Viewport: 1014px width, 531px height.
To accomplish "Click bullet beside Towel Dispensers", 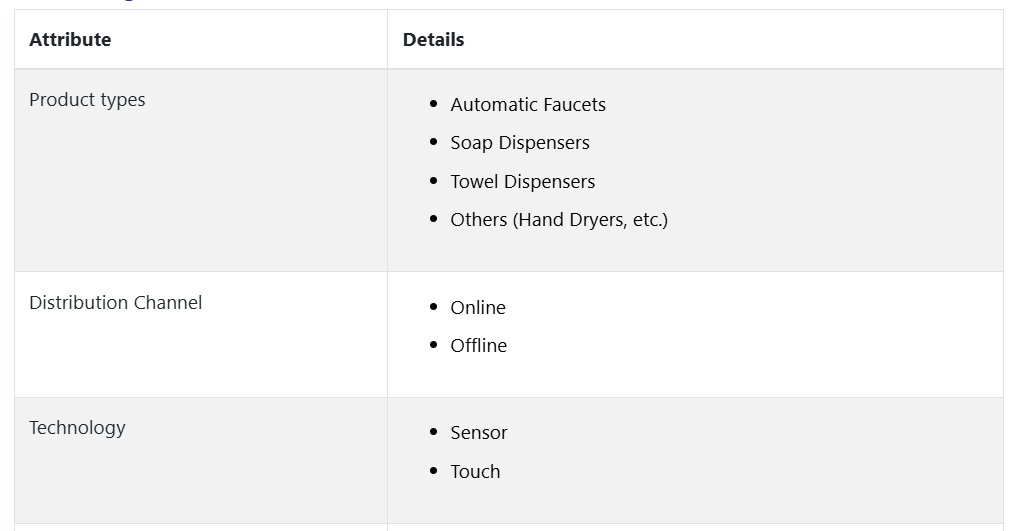I will pos(433,180).
